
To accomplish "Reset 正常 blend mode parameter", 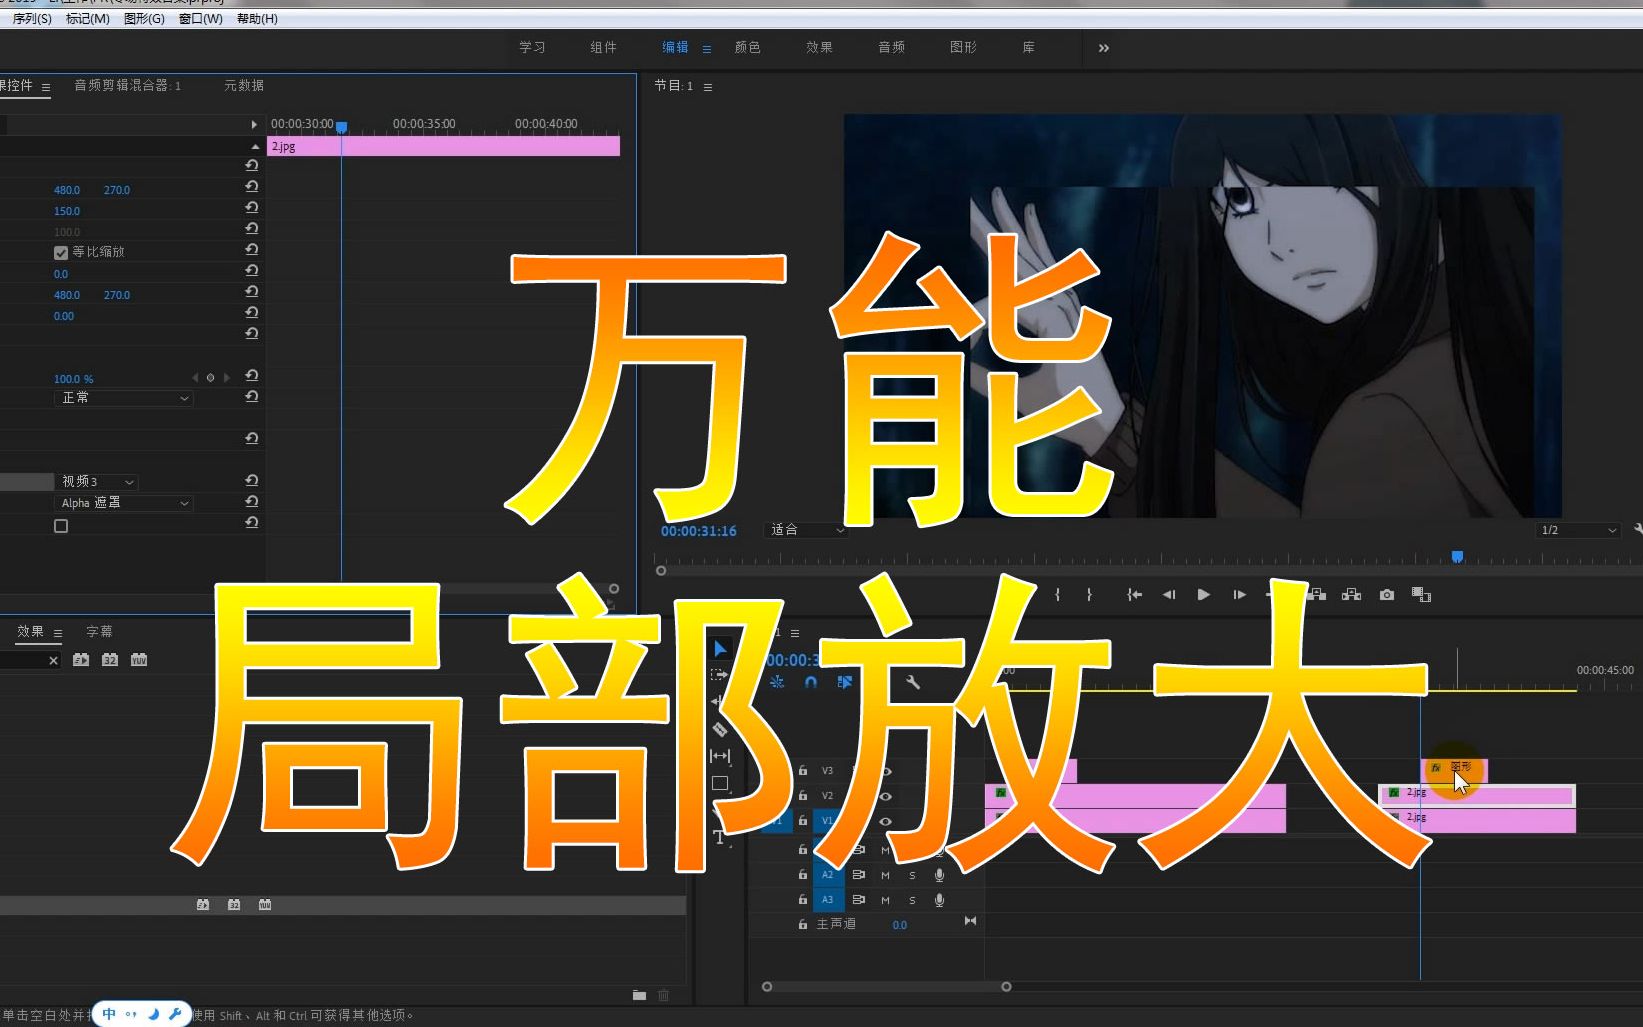I will point(252,396).
